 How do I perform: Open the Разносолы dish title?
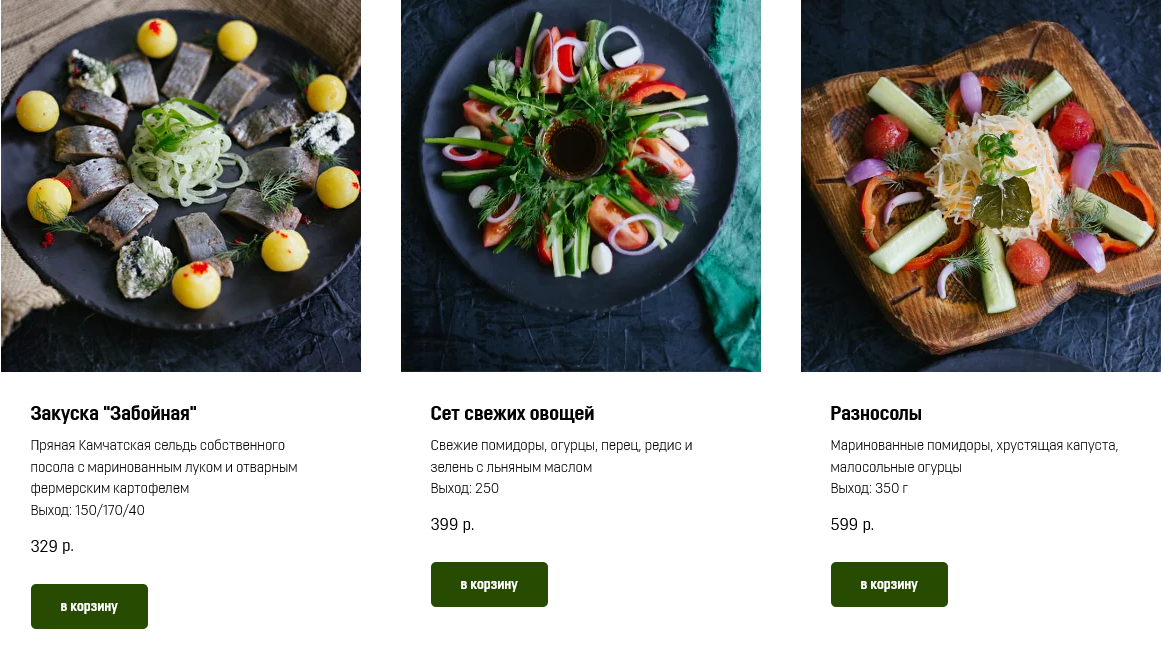pyautogui.click(x=876, y=413)
